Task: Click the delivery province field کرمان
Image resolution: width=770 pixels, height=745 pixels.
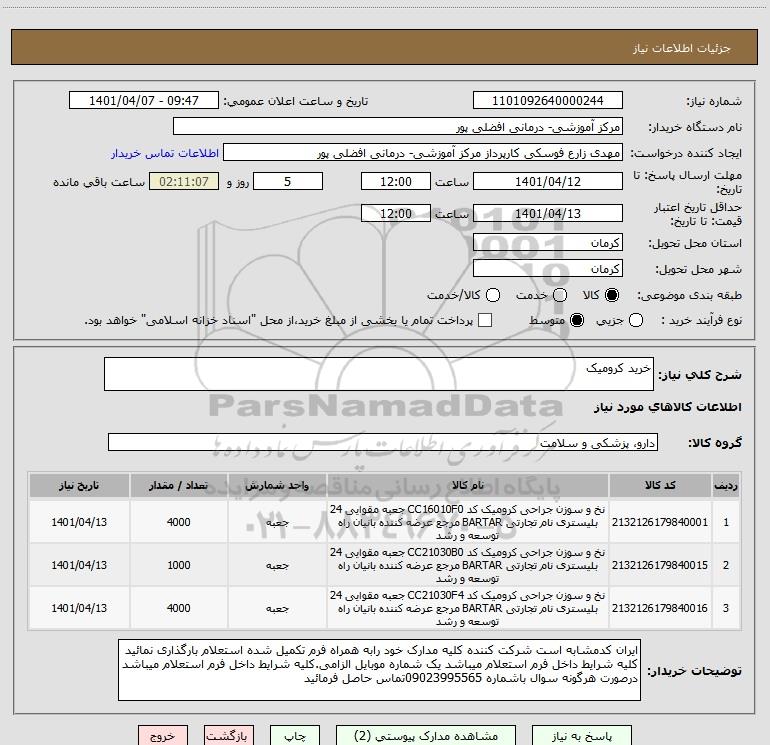Action: click(x=548, y=242)
